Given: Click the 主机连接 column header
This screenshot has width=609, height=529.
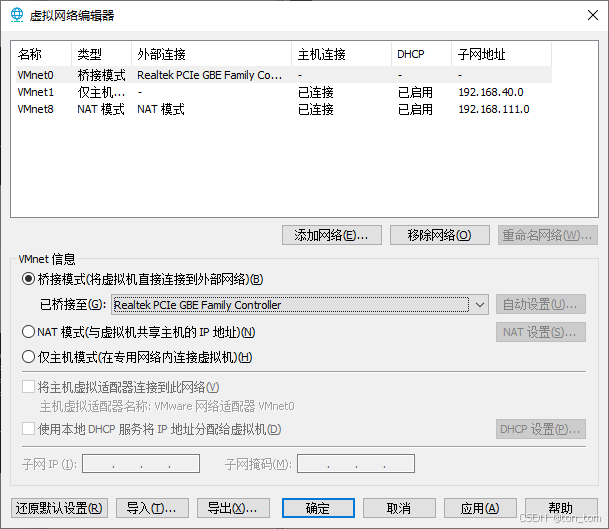Looking at the screenshot, I should pyautogui.click(x=341, y=54).
